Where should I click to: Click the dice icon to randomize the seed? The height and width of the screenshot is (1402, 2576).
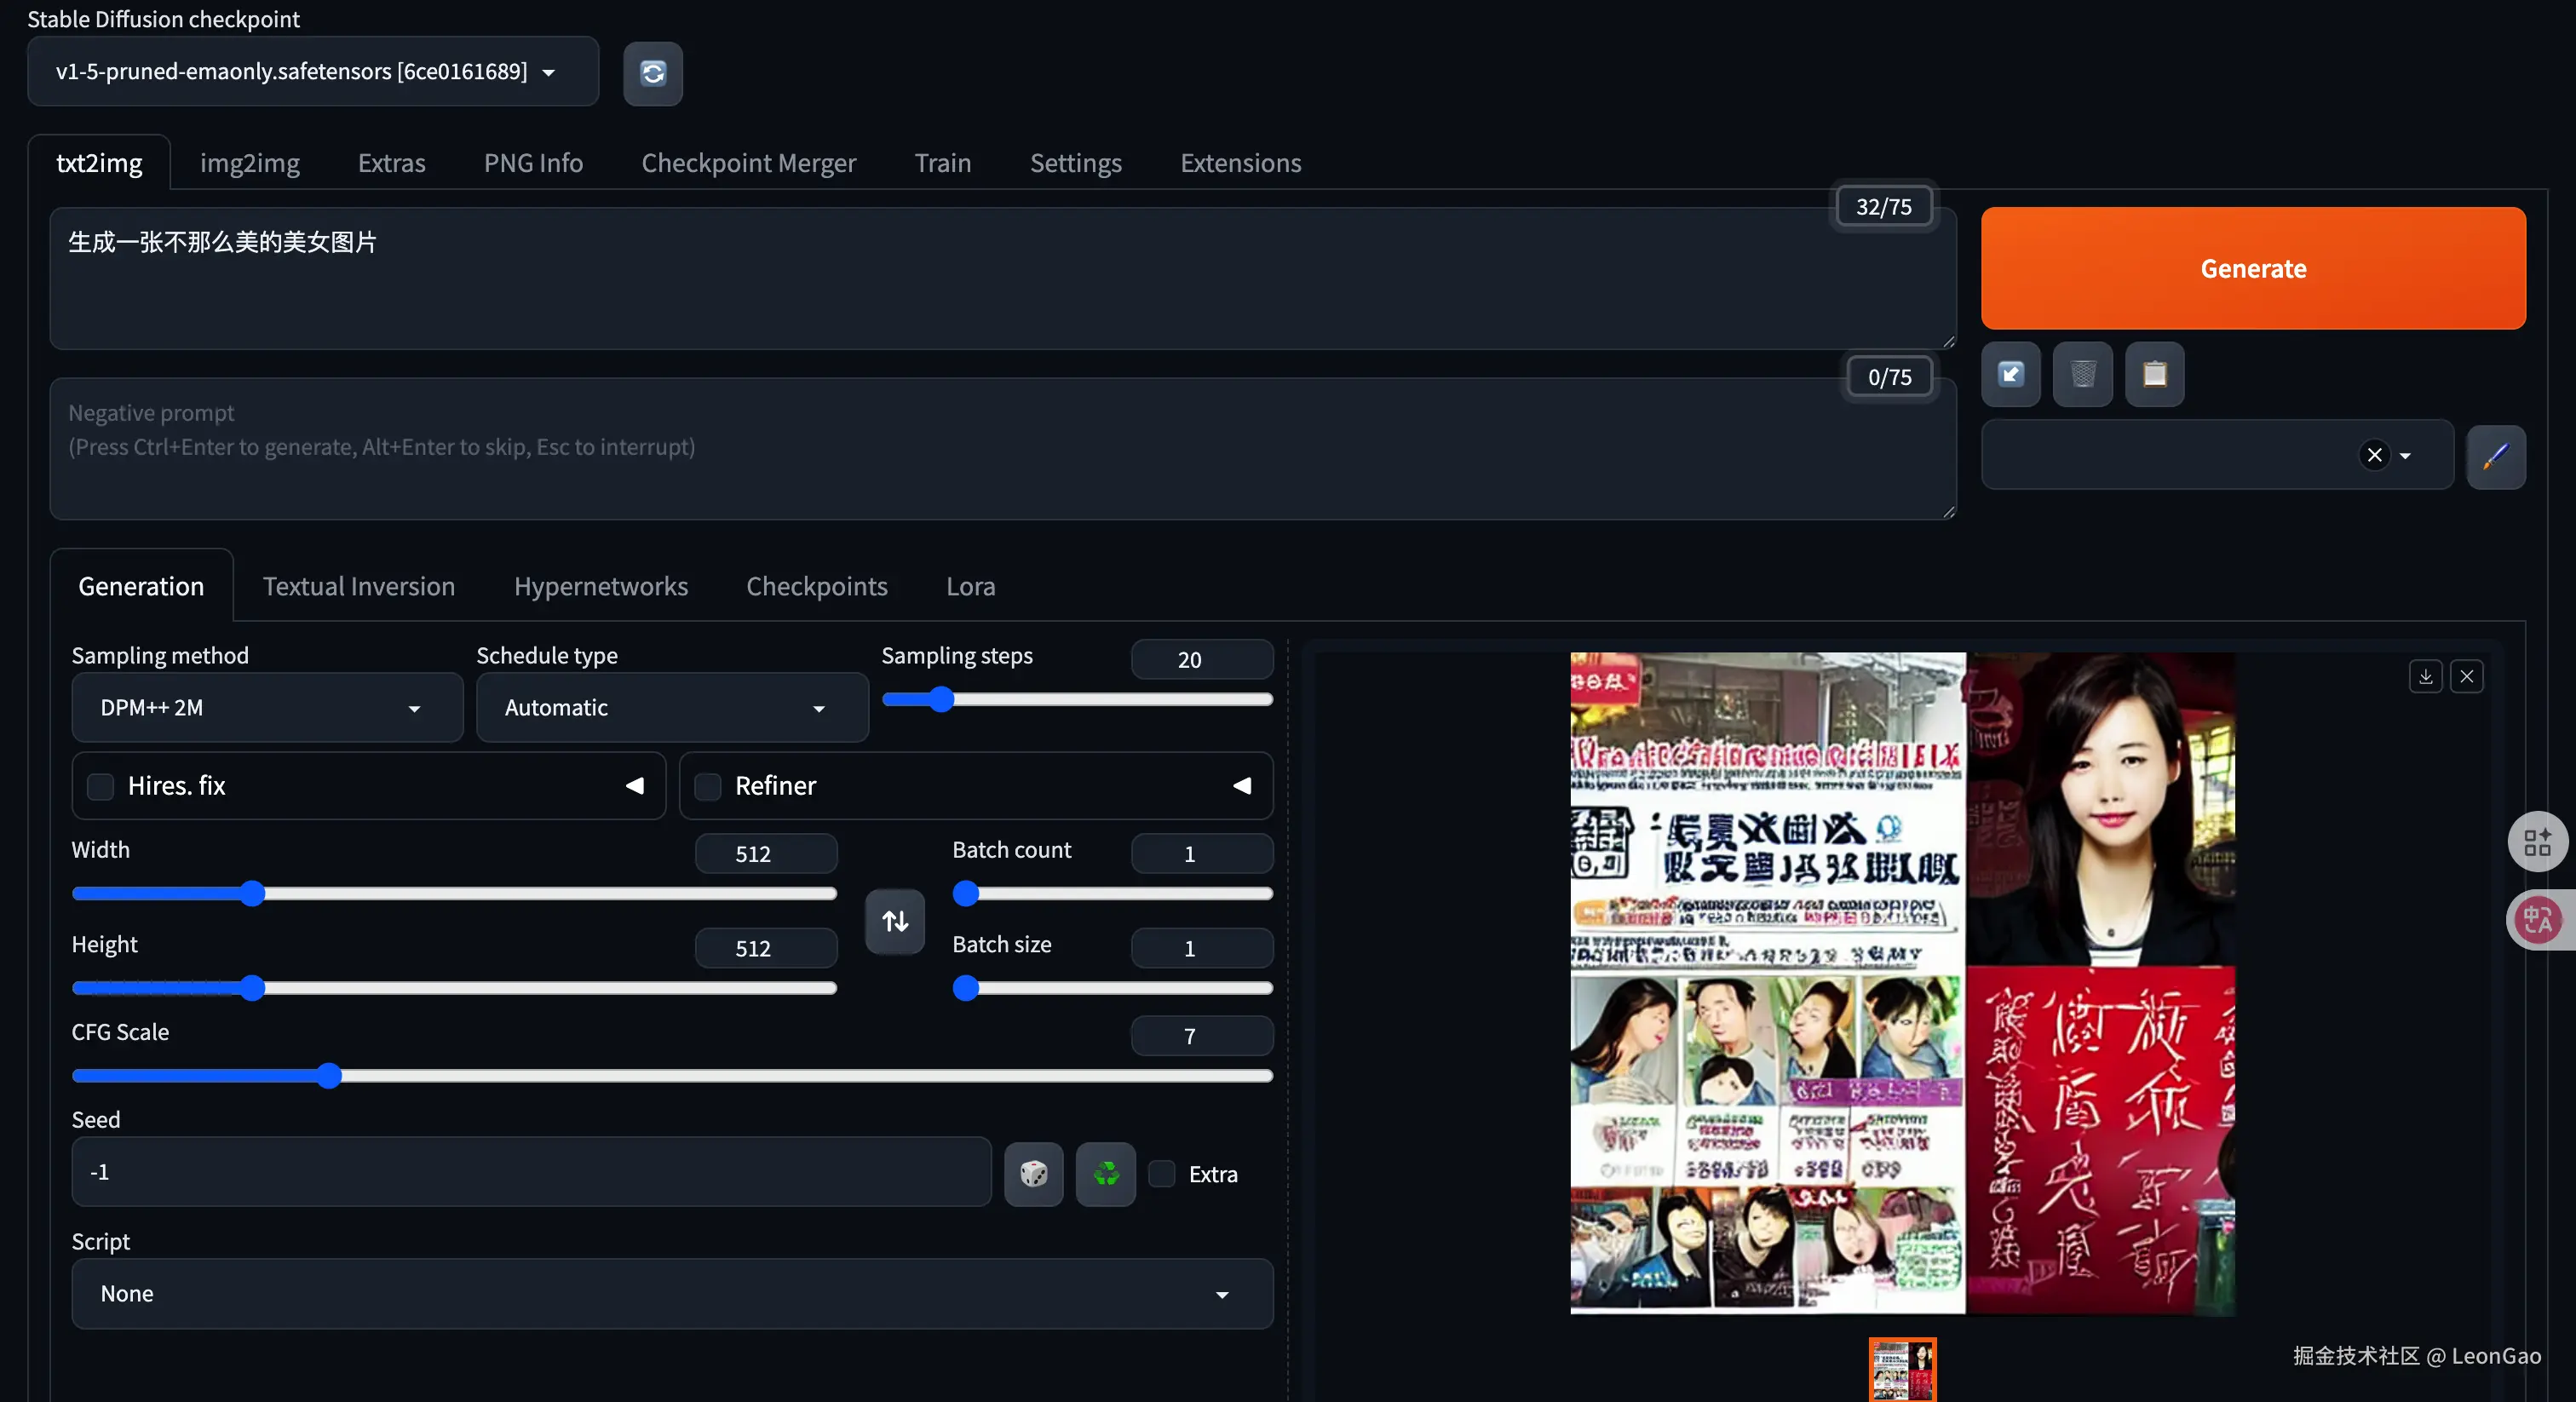[1033, 1173]
